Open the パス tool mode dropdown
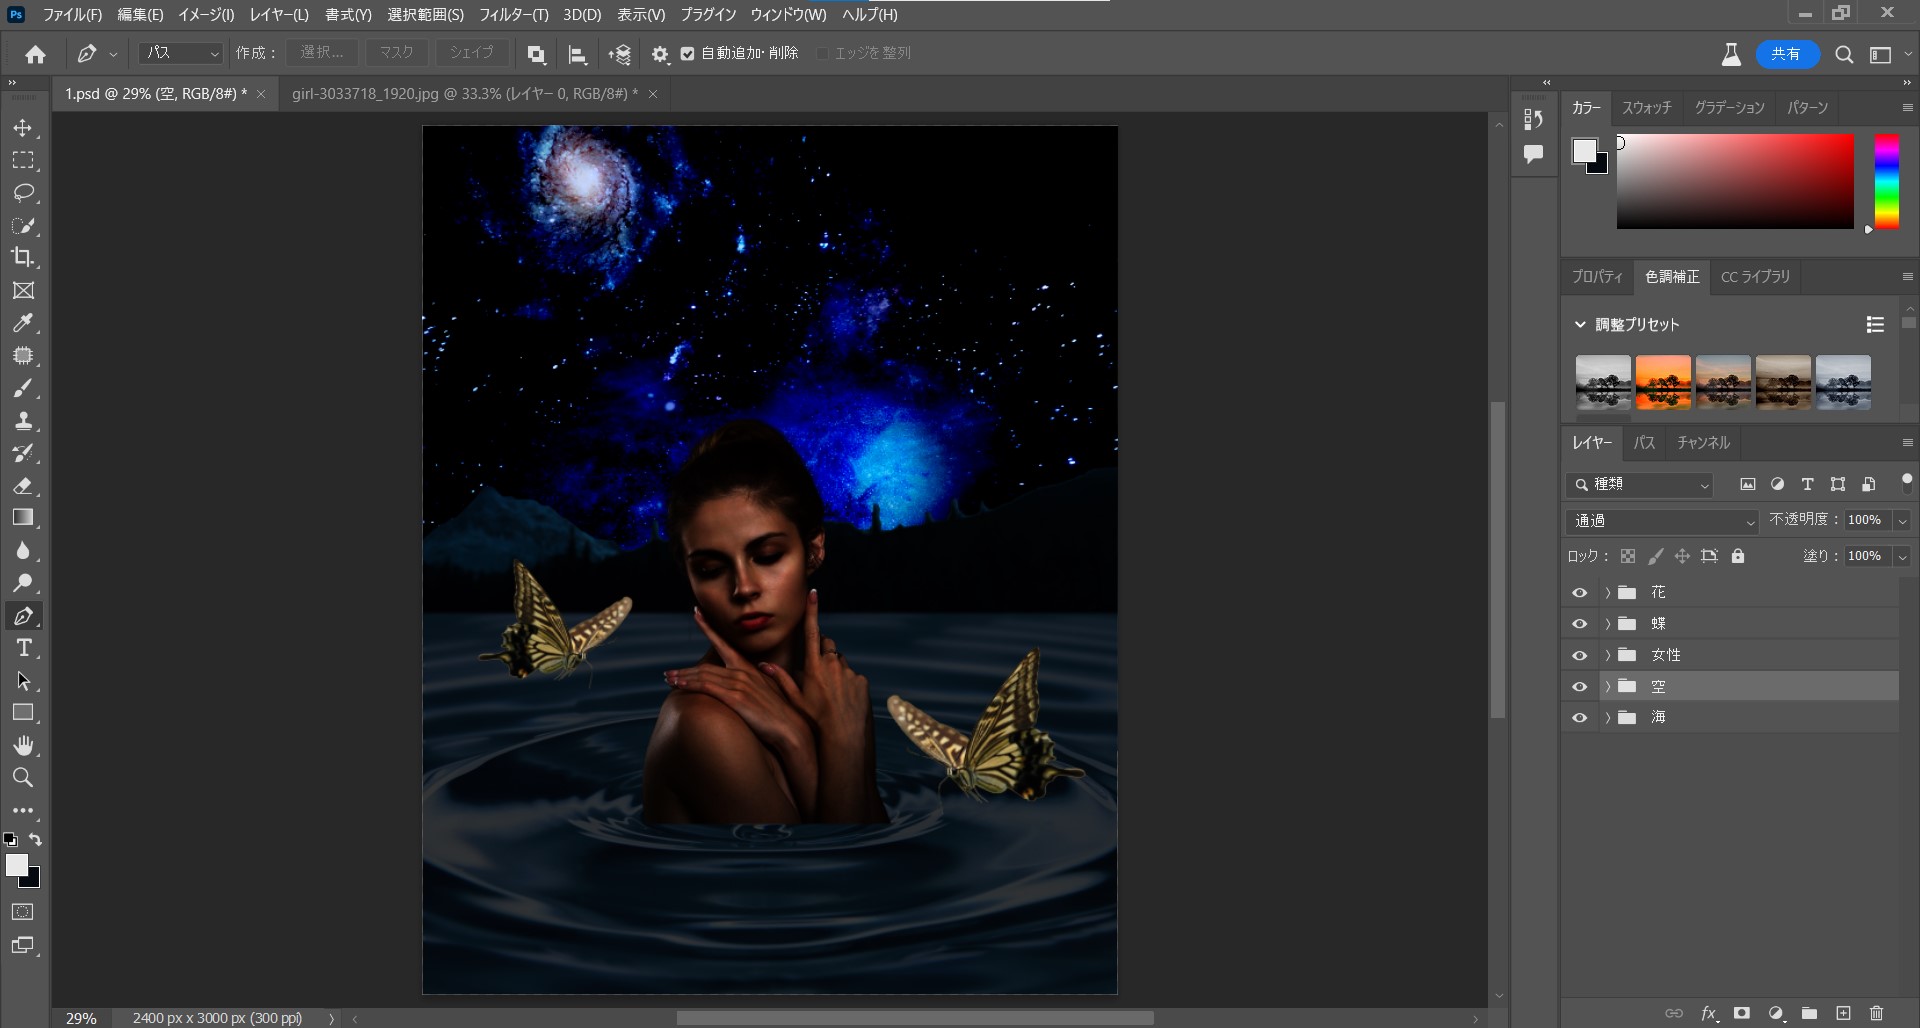Viewport: 1920px width, 1028px height. point(181,54)
